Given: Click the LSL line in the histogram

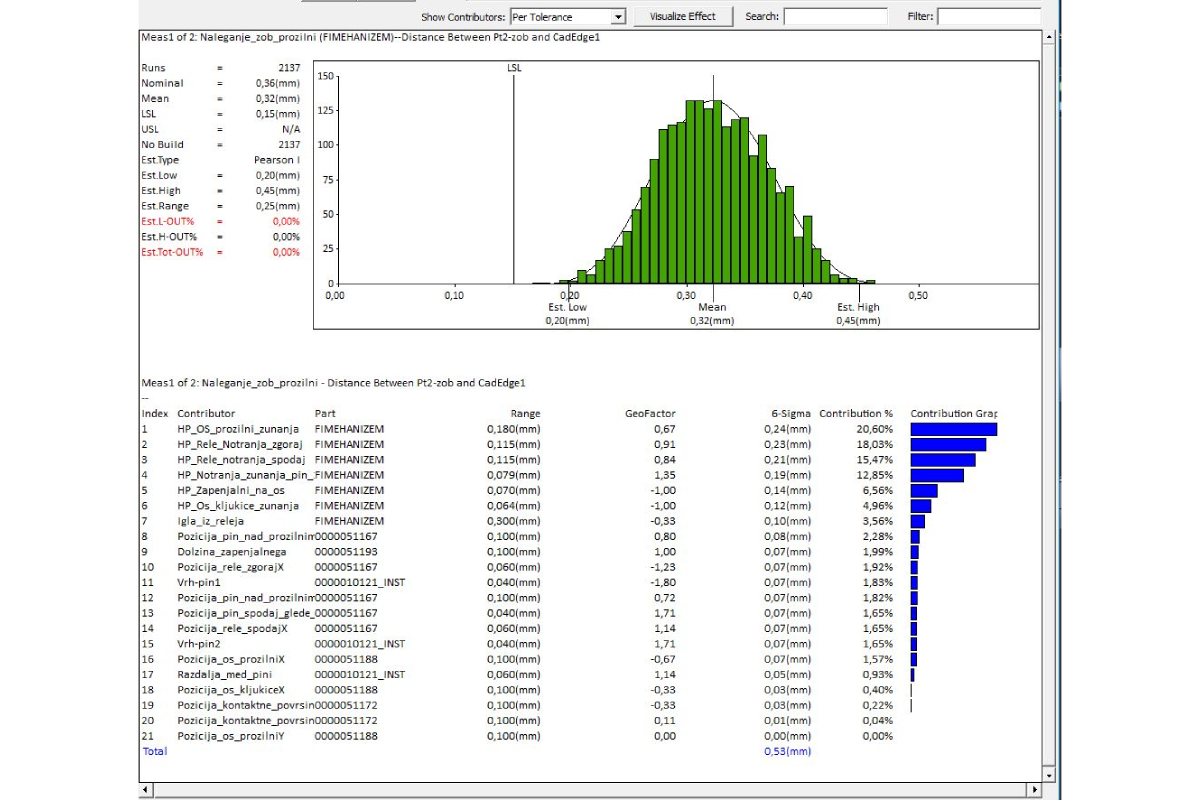Looking at the screenshot, I should pos(514,180).
